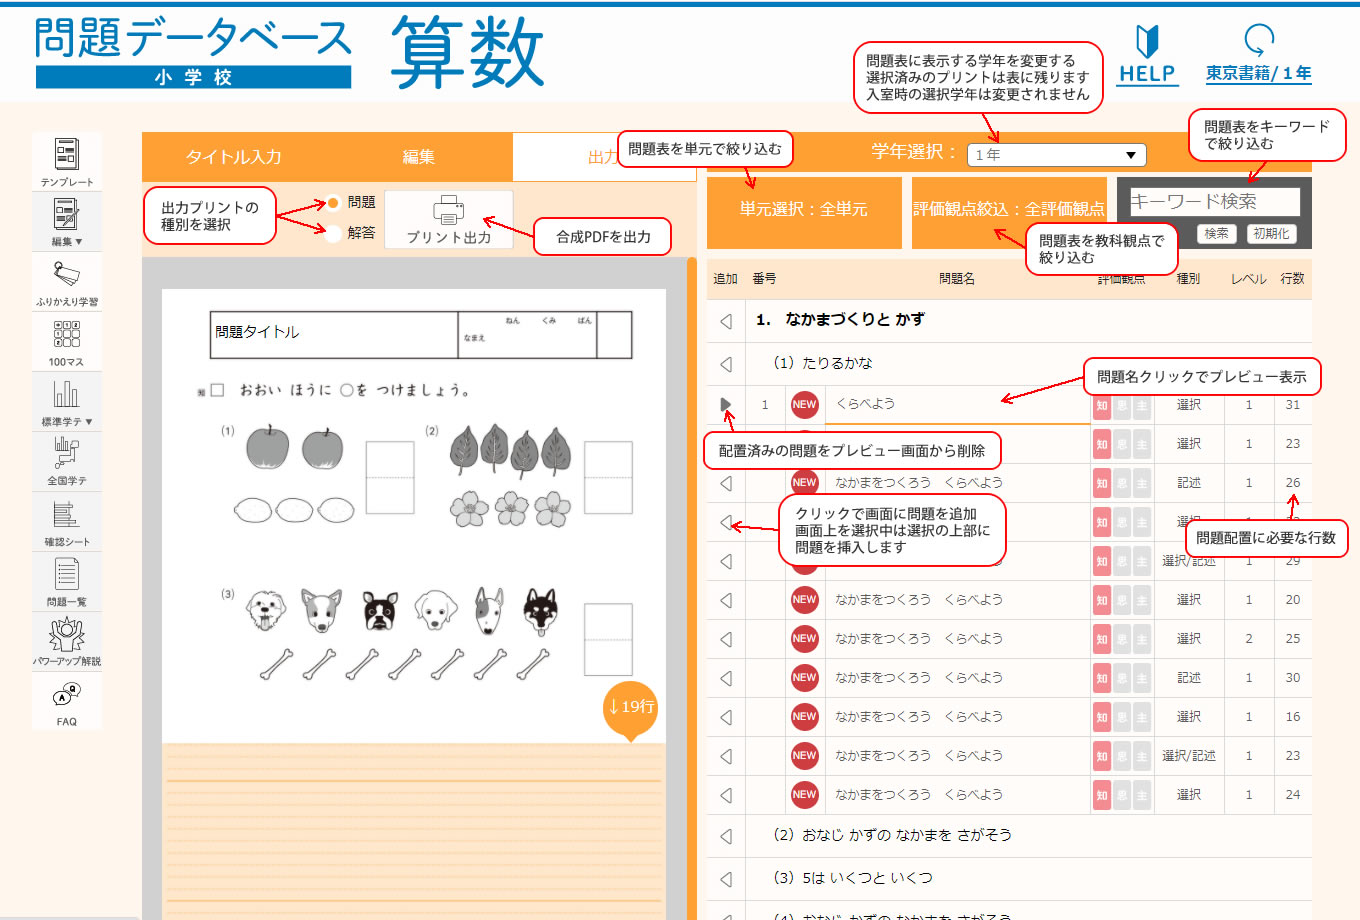
Task: Click the 問題タイトル box in the preview
Action: [334, 334]
